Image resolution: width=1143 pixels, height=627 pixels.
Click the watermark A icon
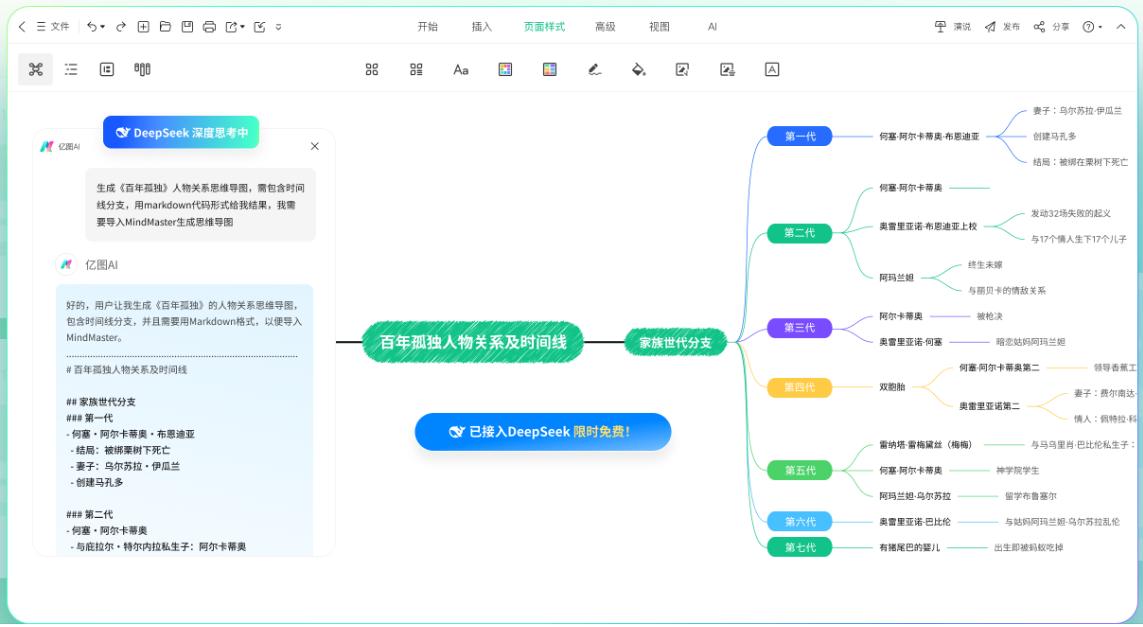click(772, 69)
